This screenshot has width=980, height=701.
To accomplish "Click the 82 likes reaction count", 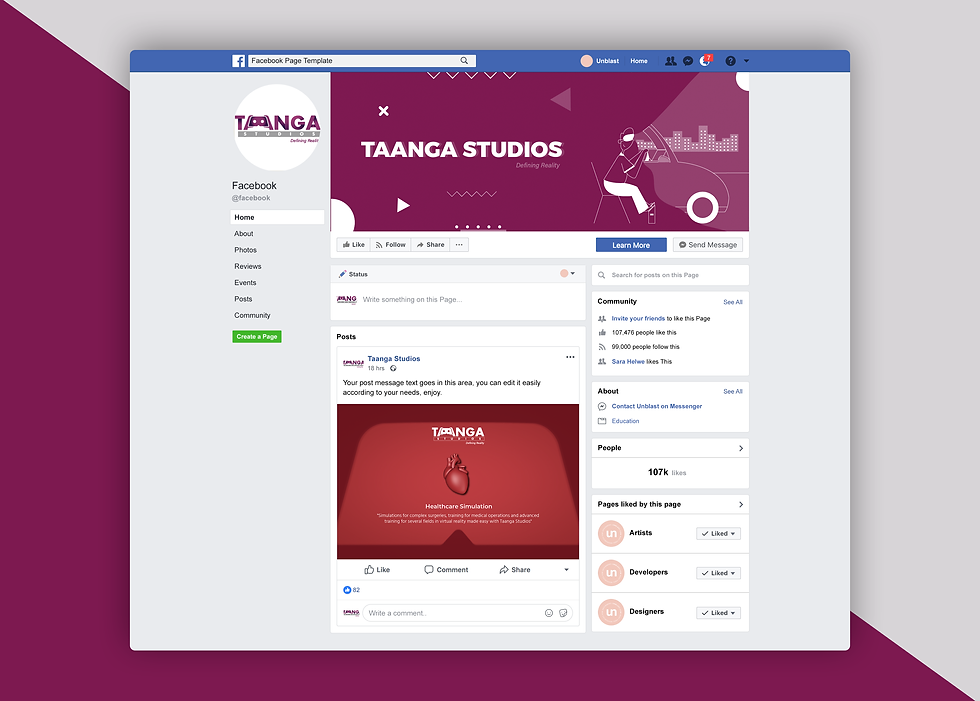I will click(x=351, y=590).
